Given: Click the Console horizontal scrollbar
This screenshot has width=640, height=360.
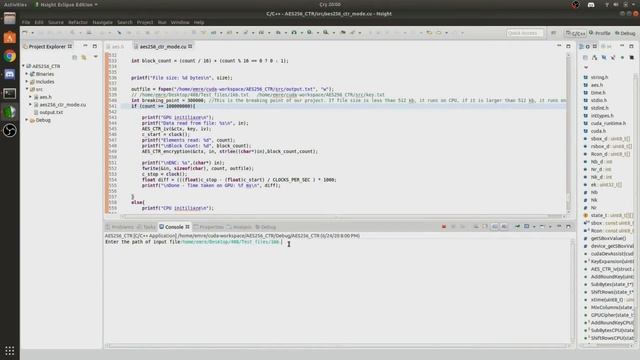Looking at the screenshot, I should point(338,345).
